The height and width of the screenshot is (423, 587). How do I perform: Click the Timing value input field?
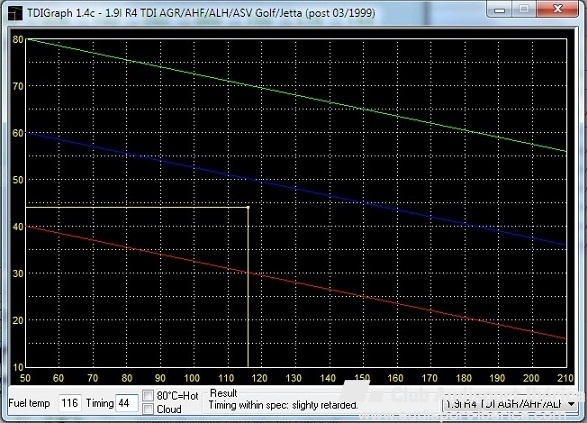[x=126, y=403]
